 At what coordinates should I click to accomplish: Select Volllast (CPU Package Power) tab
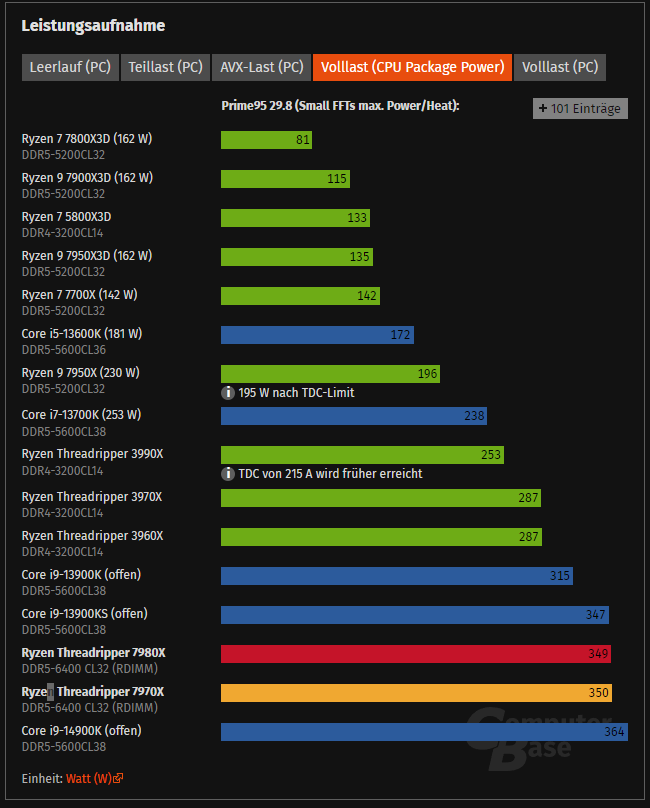coord(412,68)
